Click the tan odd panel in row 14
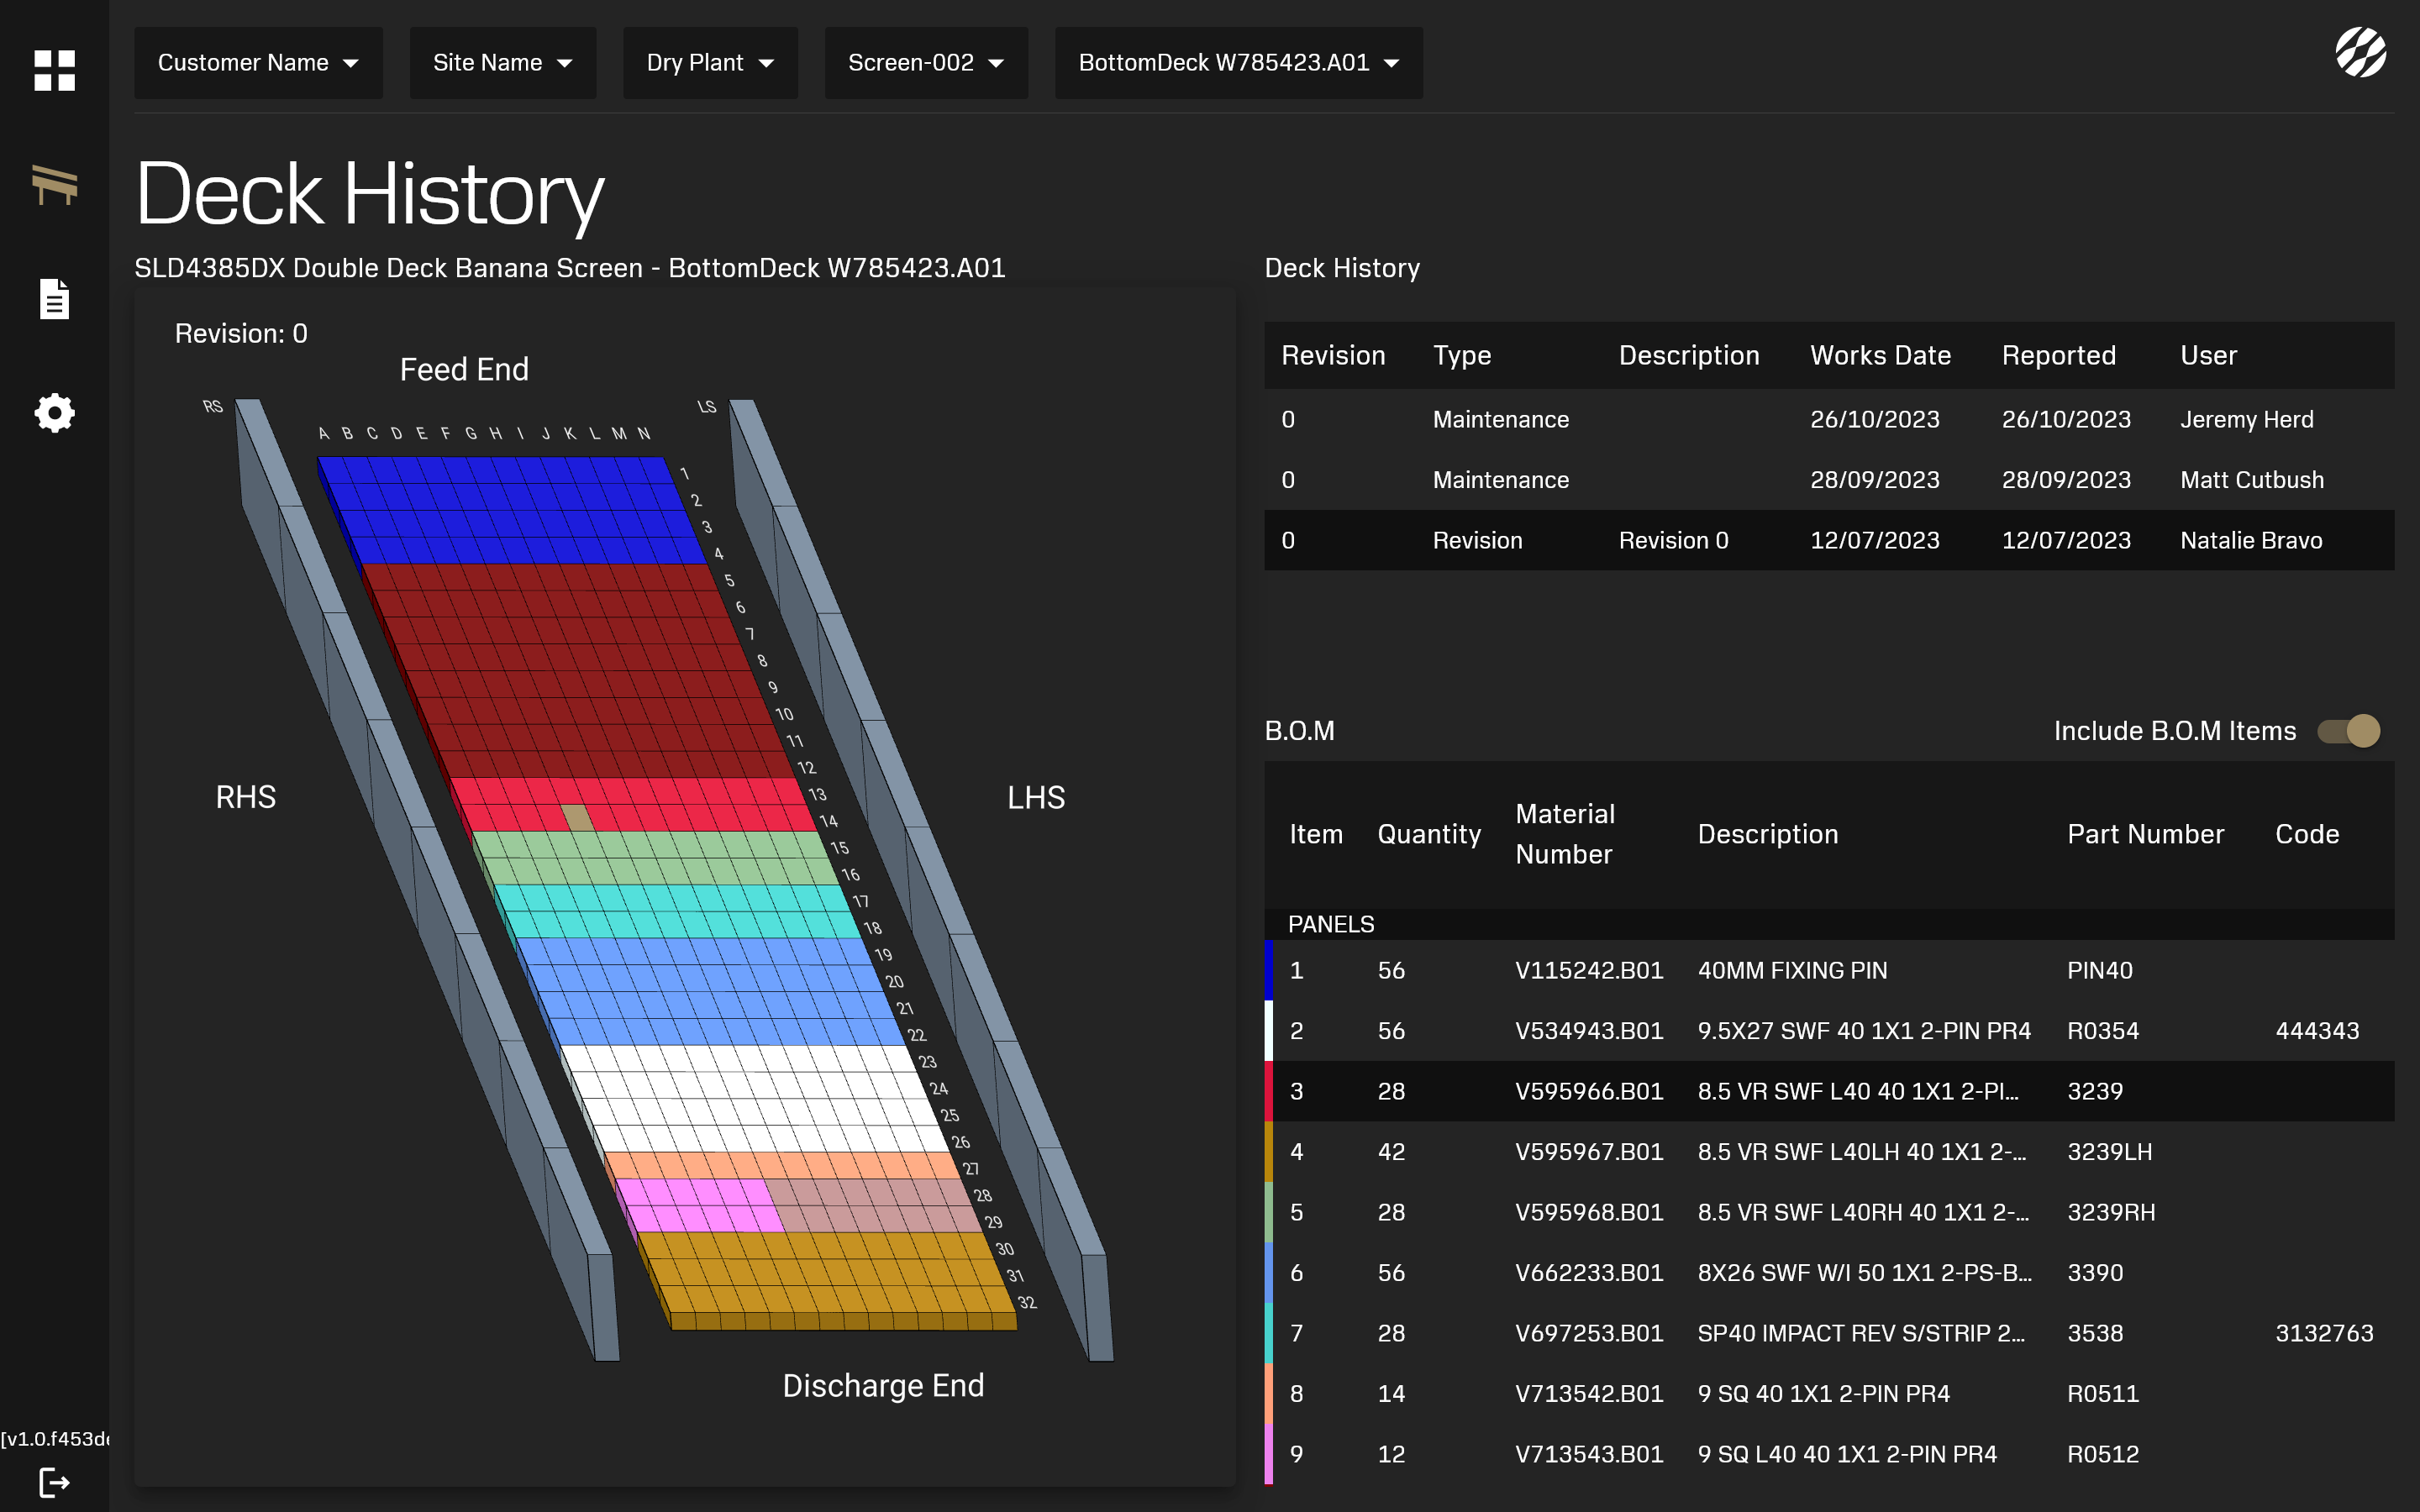Viewport: 2420px width, 1512px height. pos(579,818)
